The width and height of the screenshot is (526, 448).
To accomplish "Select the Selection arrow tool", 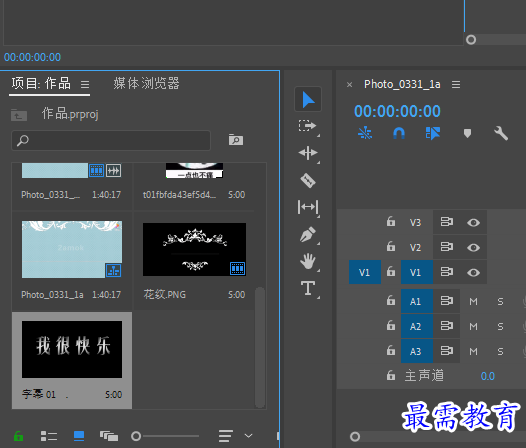I will click(x=308, y=99).
